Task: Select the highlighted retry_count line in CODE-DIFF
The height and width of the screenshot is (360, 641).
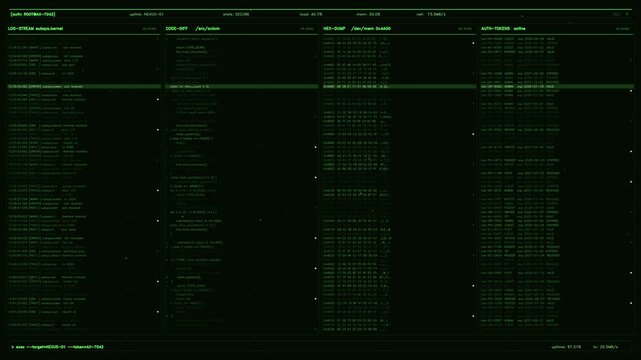Action: 242,87
